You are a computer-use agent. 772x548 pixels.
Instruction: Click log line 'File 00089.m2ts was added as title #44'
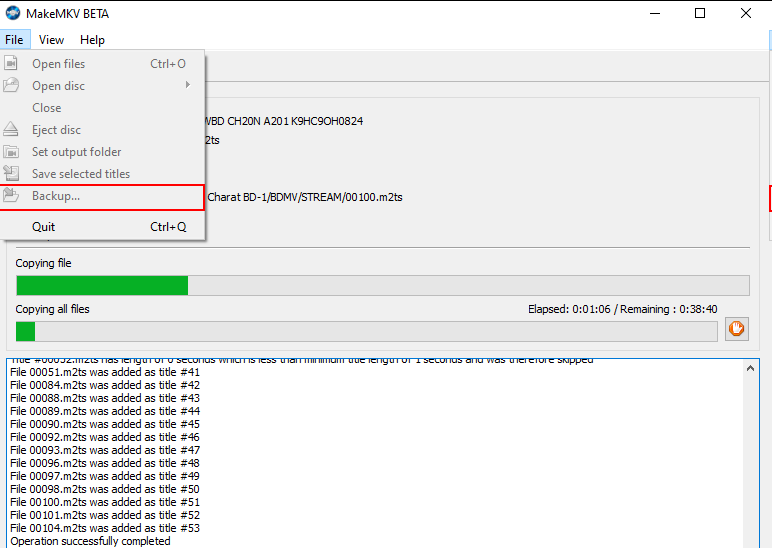point(105,411)
